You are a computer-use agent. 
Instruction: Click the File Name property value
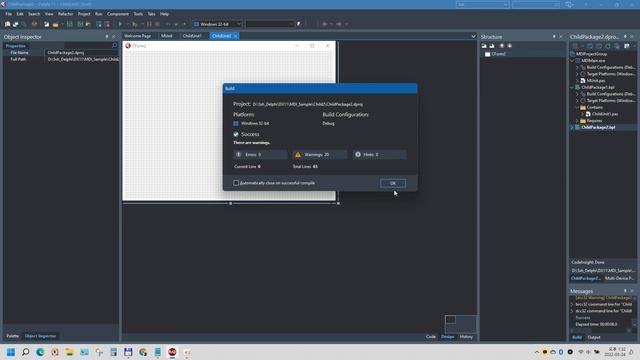click(x=82, y=53)
